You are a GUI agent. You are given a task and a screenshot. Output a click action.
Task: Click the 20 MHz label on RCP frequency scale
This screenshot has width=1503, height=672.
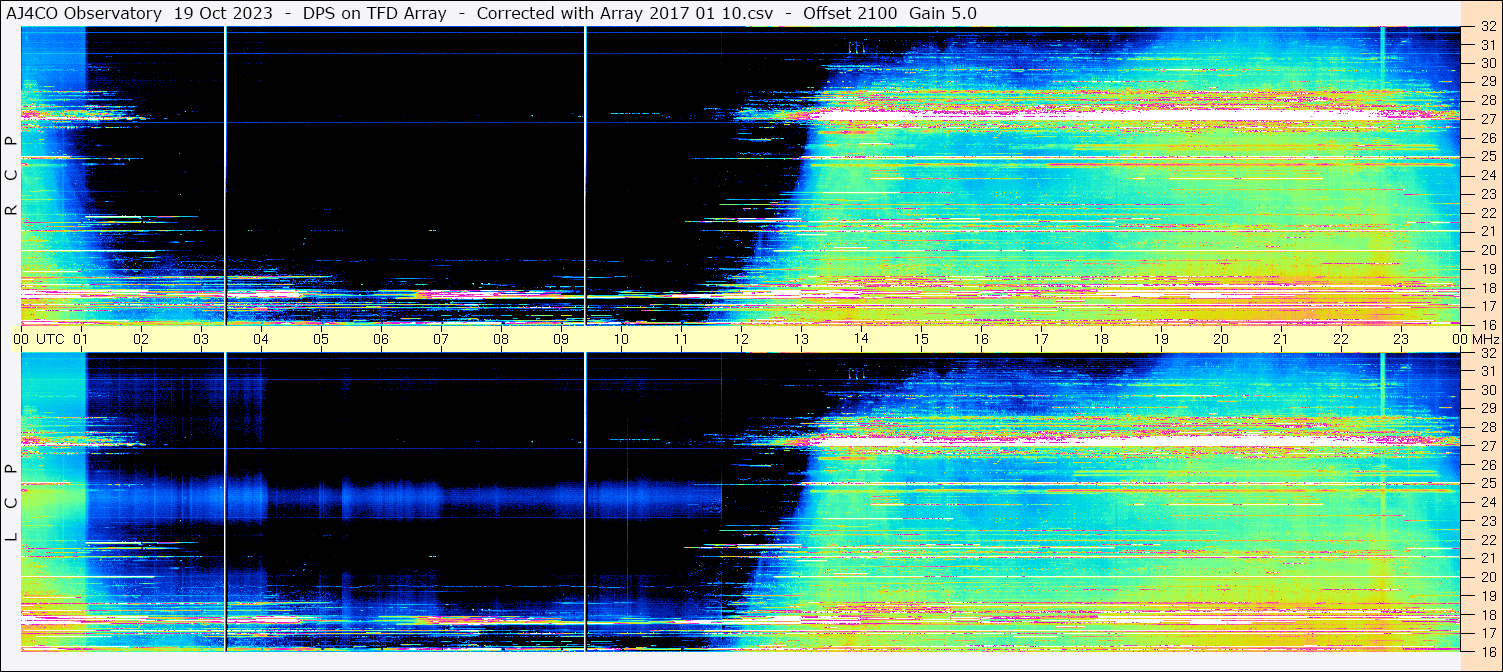click(x=1487, y=249)
